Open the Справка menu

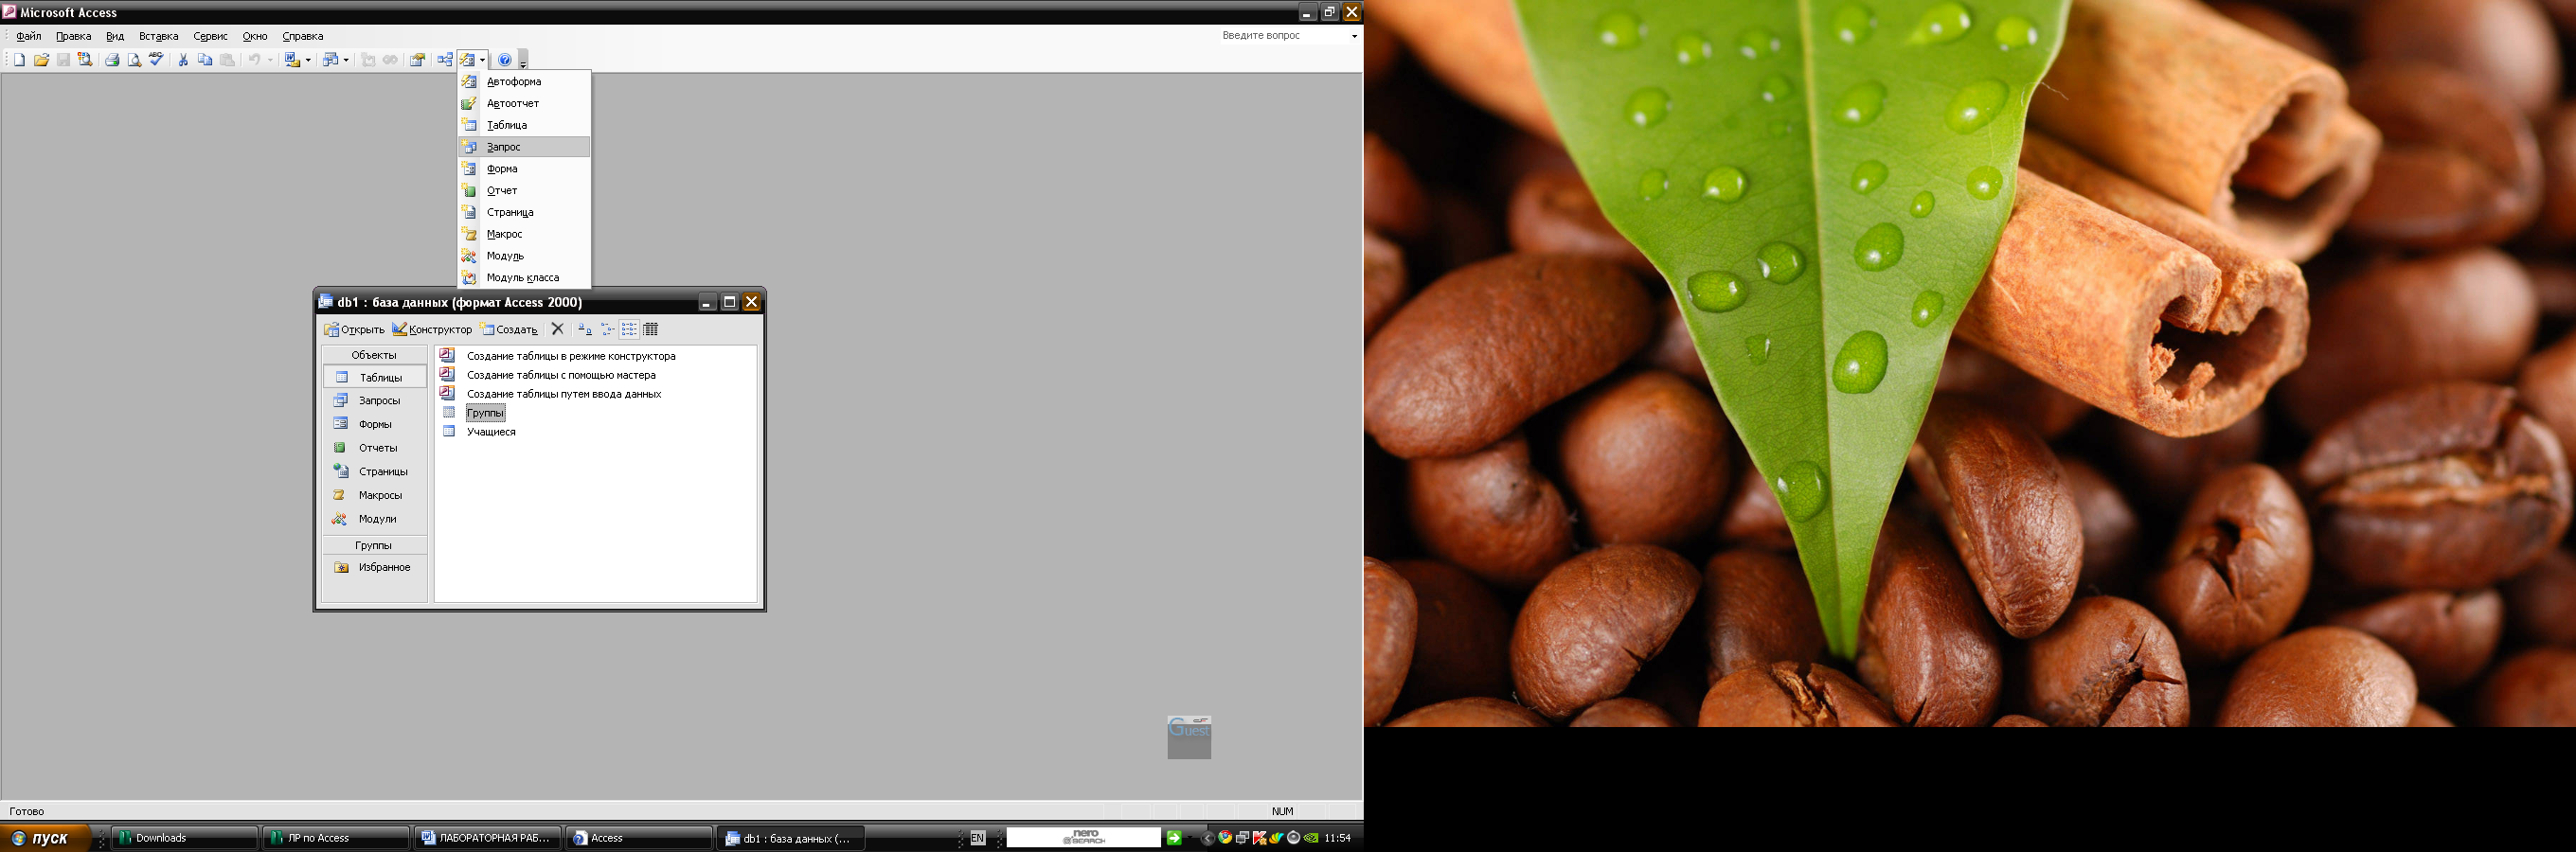tap(303, 36)
